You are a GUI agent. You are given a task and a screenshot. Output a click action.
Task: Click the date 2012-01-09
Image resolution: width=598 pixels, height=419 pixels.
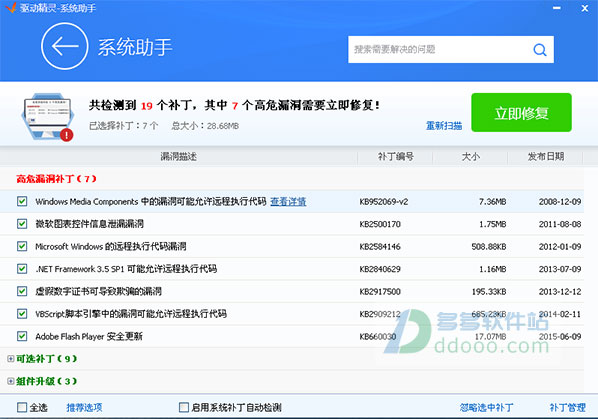tap(560, 247)
